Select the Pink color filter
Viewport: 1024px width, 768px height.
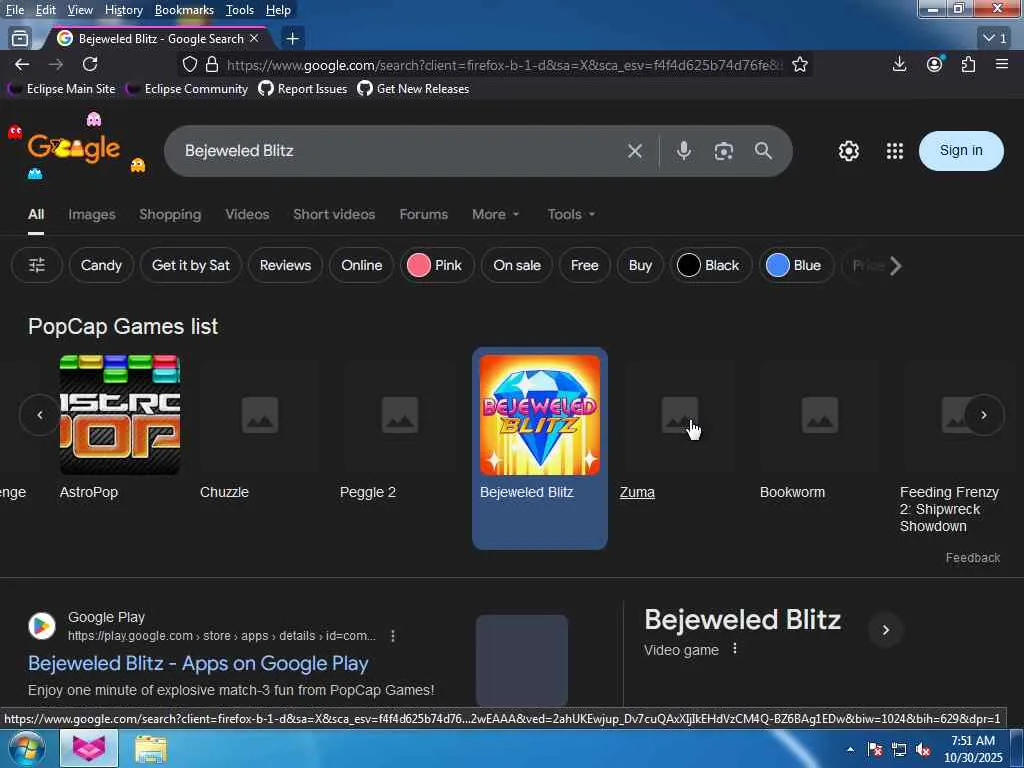point(437,265)
